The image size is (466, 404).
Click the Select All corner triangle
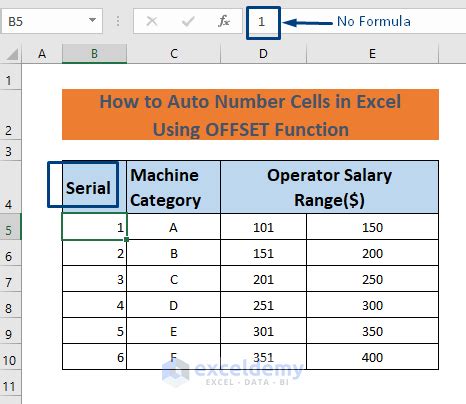coord(12,54)
